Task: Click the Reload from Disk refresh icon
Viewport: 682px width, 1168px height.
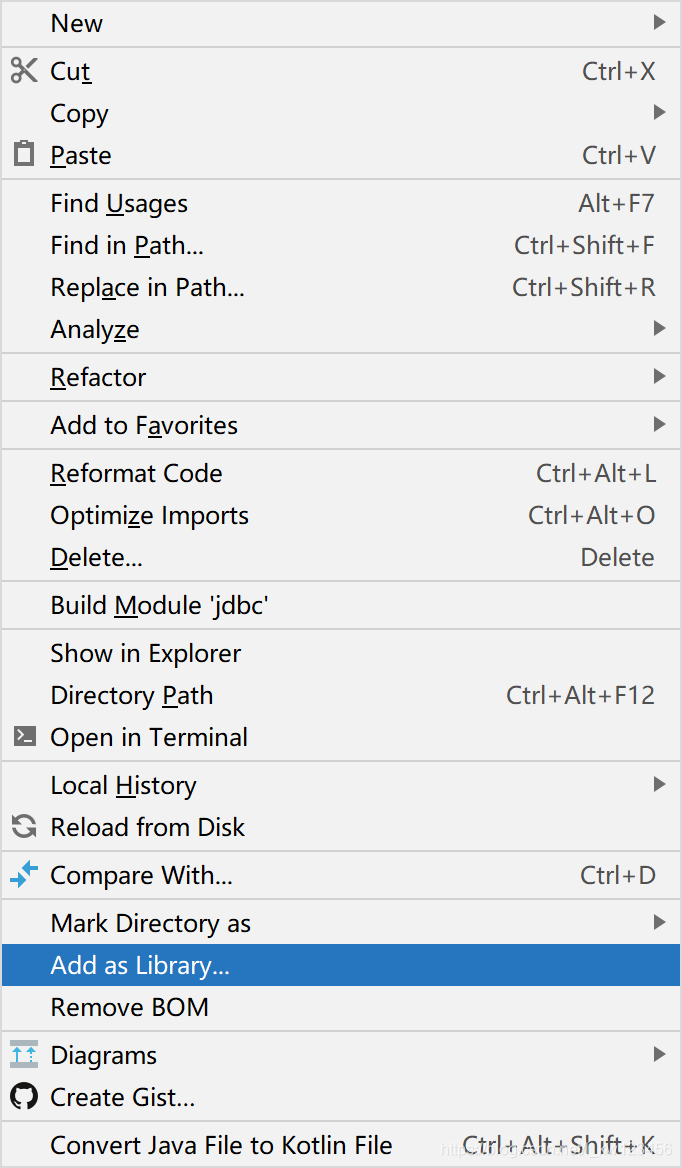Action: click(23, 827)
